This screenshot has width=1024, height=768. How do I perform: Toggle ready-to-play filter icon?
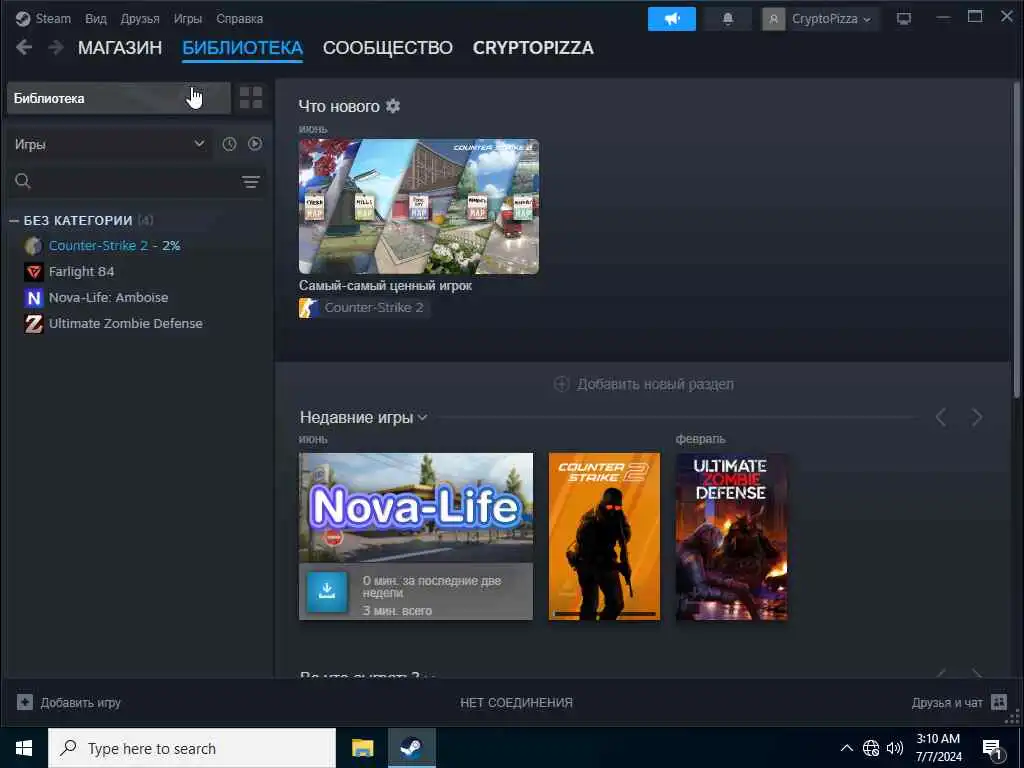(255, 144)
